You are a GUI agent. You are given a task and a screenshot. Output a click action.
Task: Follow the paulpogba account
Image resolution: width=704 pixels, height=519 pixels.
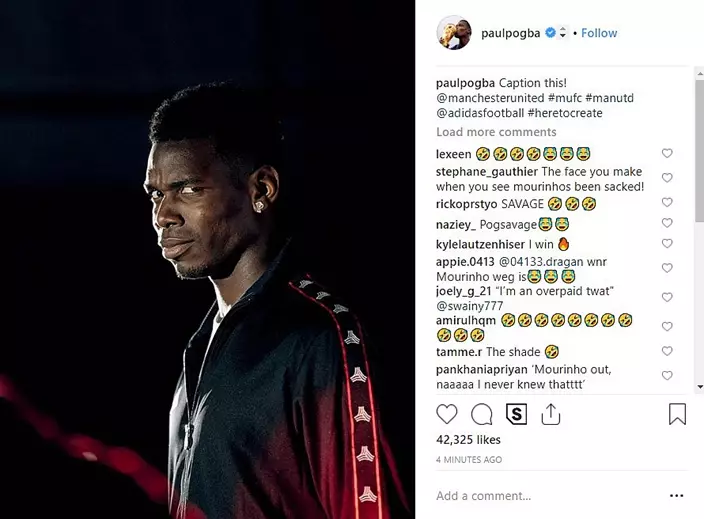click(599, 33)
